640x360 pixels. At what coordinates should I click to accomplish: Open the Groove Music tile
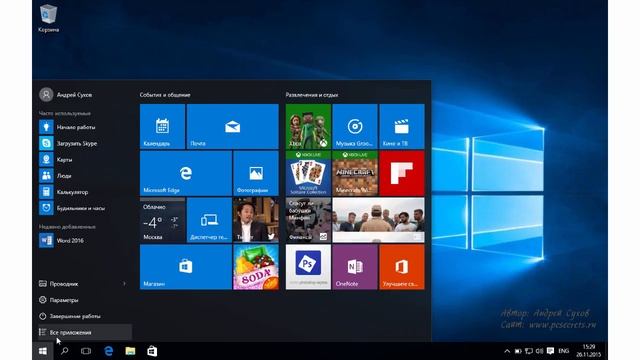[x=355, y=126]
